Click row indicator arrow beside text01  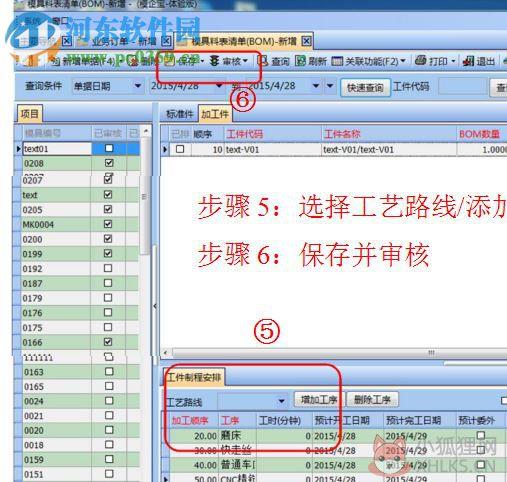[18, 149]
